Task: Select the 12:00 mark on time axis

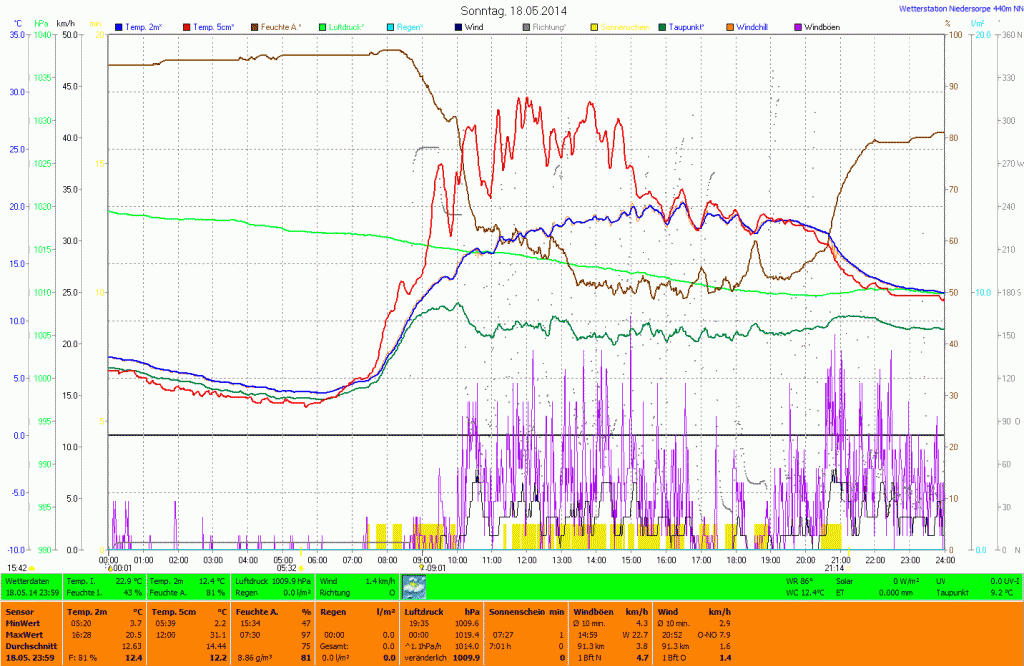Action: click(x=526, y=560)
